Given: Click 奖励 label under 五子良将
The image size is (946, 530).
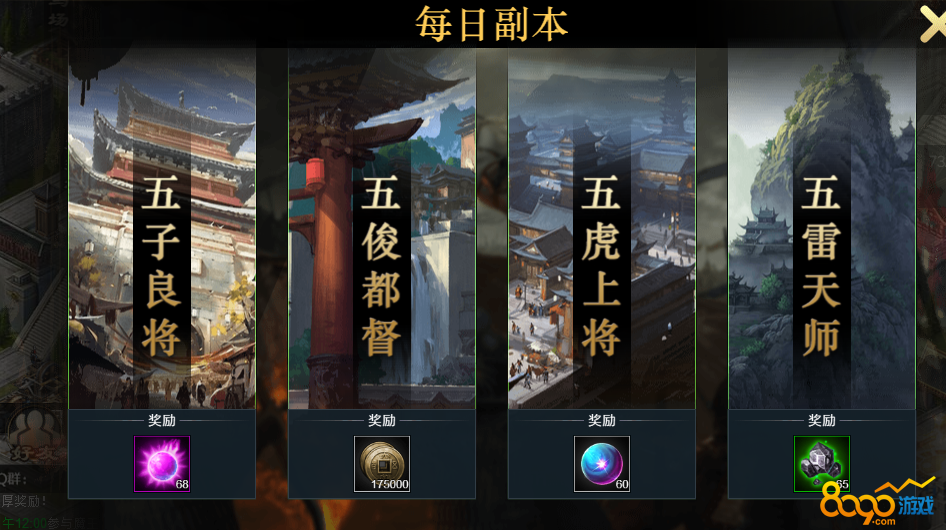Looking at the screenshot, I should coord(162,420).
